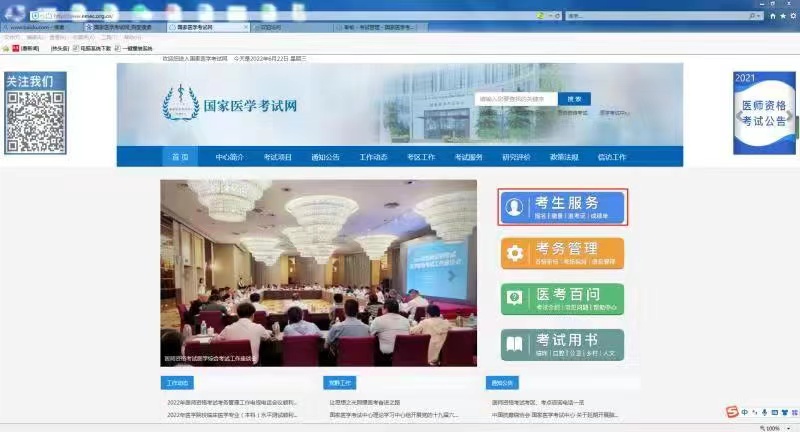This screenshot has height=432, width=800.
Task: Open 通知公告 in the navigation bar
Action: 325,157
